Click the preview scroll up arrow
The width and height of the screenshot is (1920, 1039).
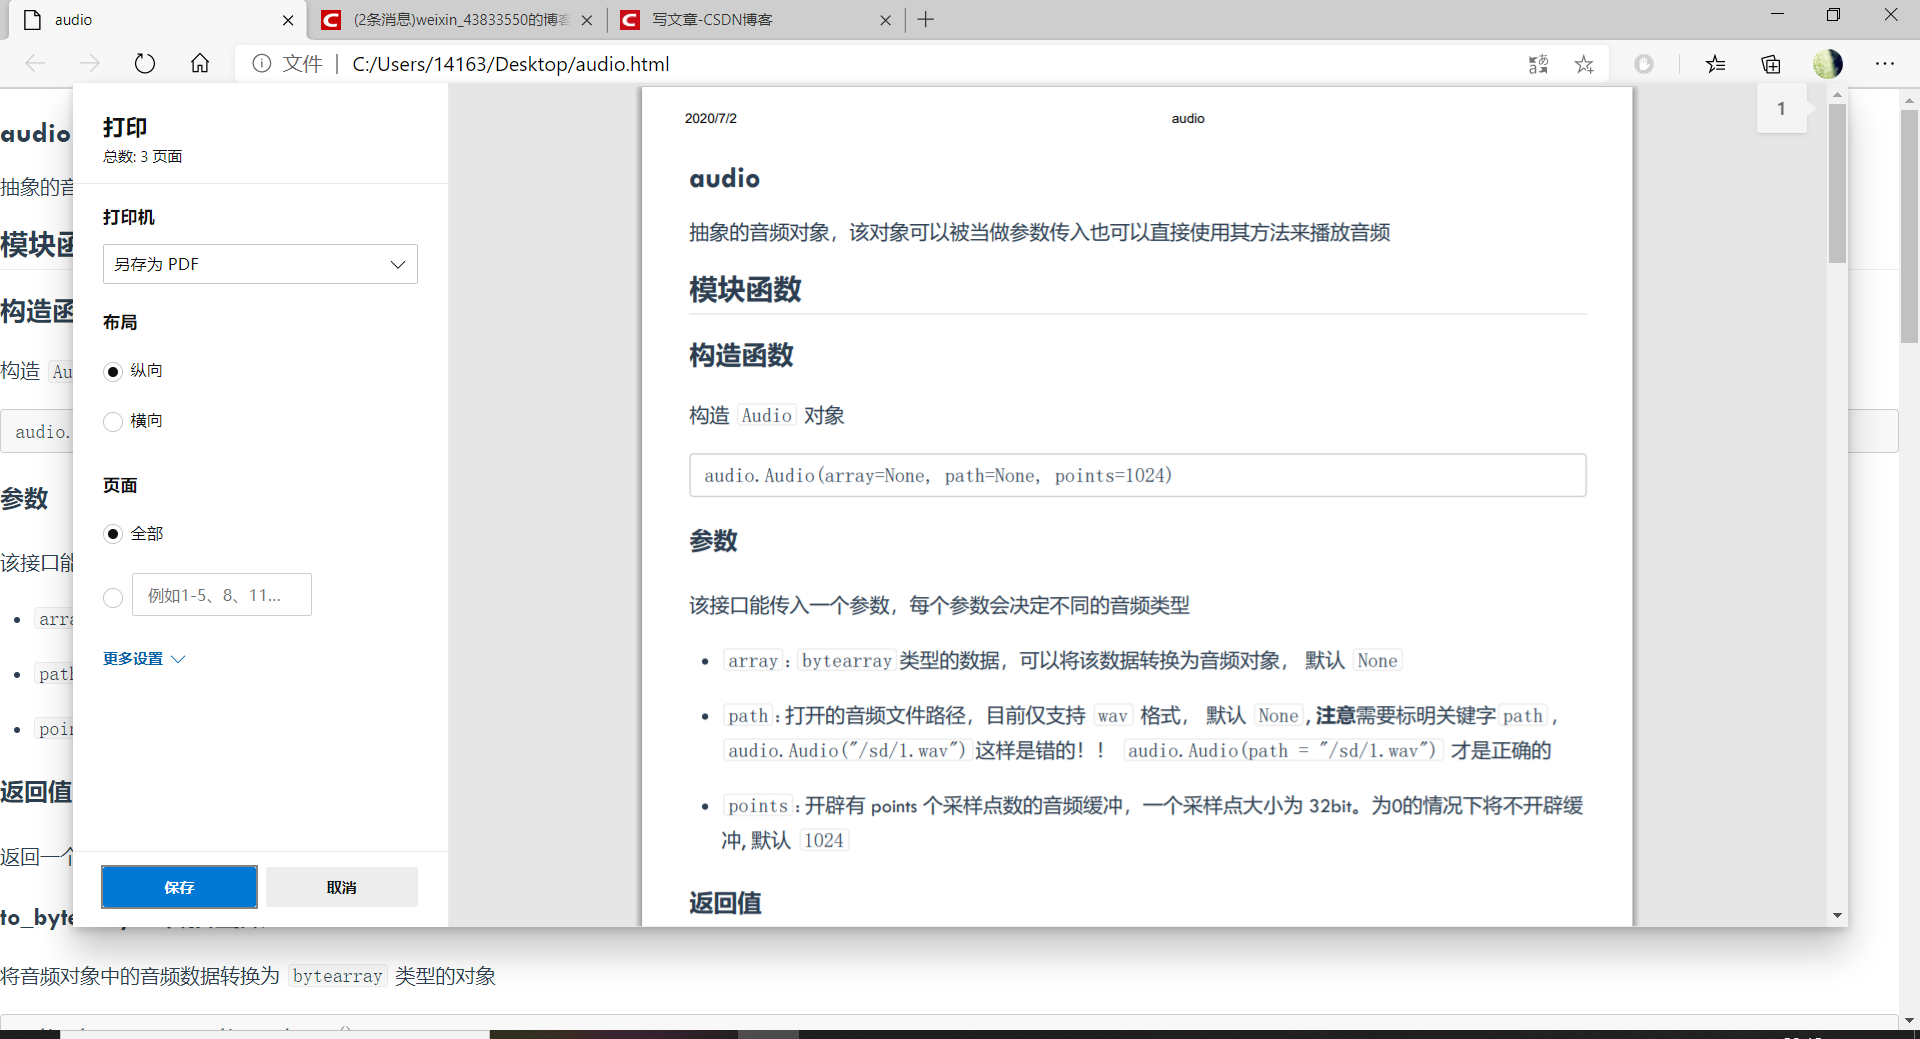(1837, 95)
